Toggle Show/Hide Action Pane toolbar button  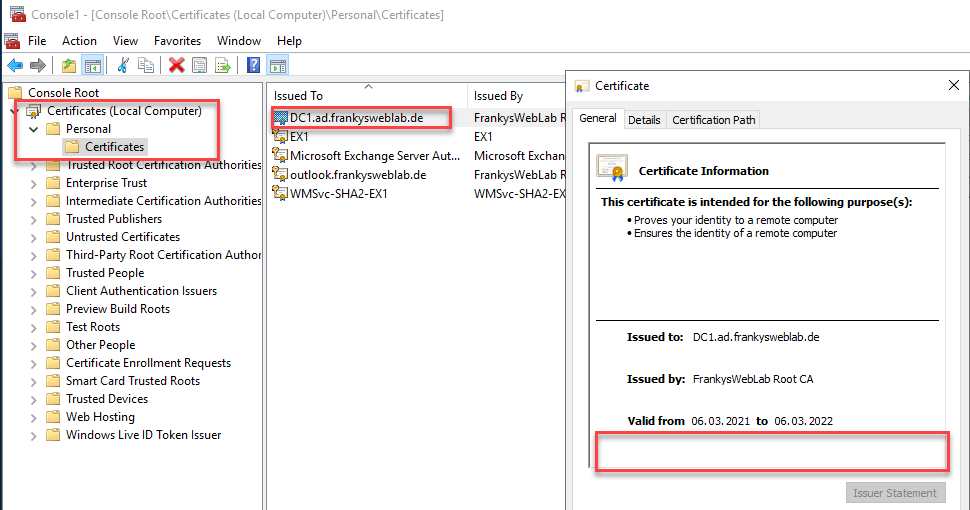click(278, 65)
